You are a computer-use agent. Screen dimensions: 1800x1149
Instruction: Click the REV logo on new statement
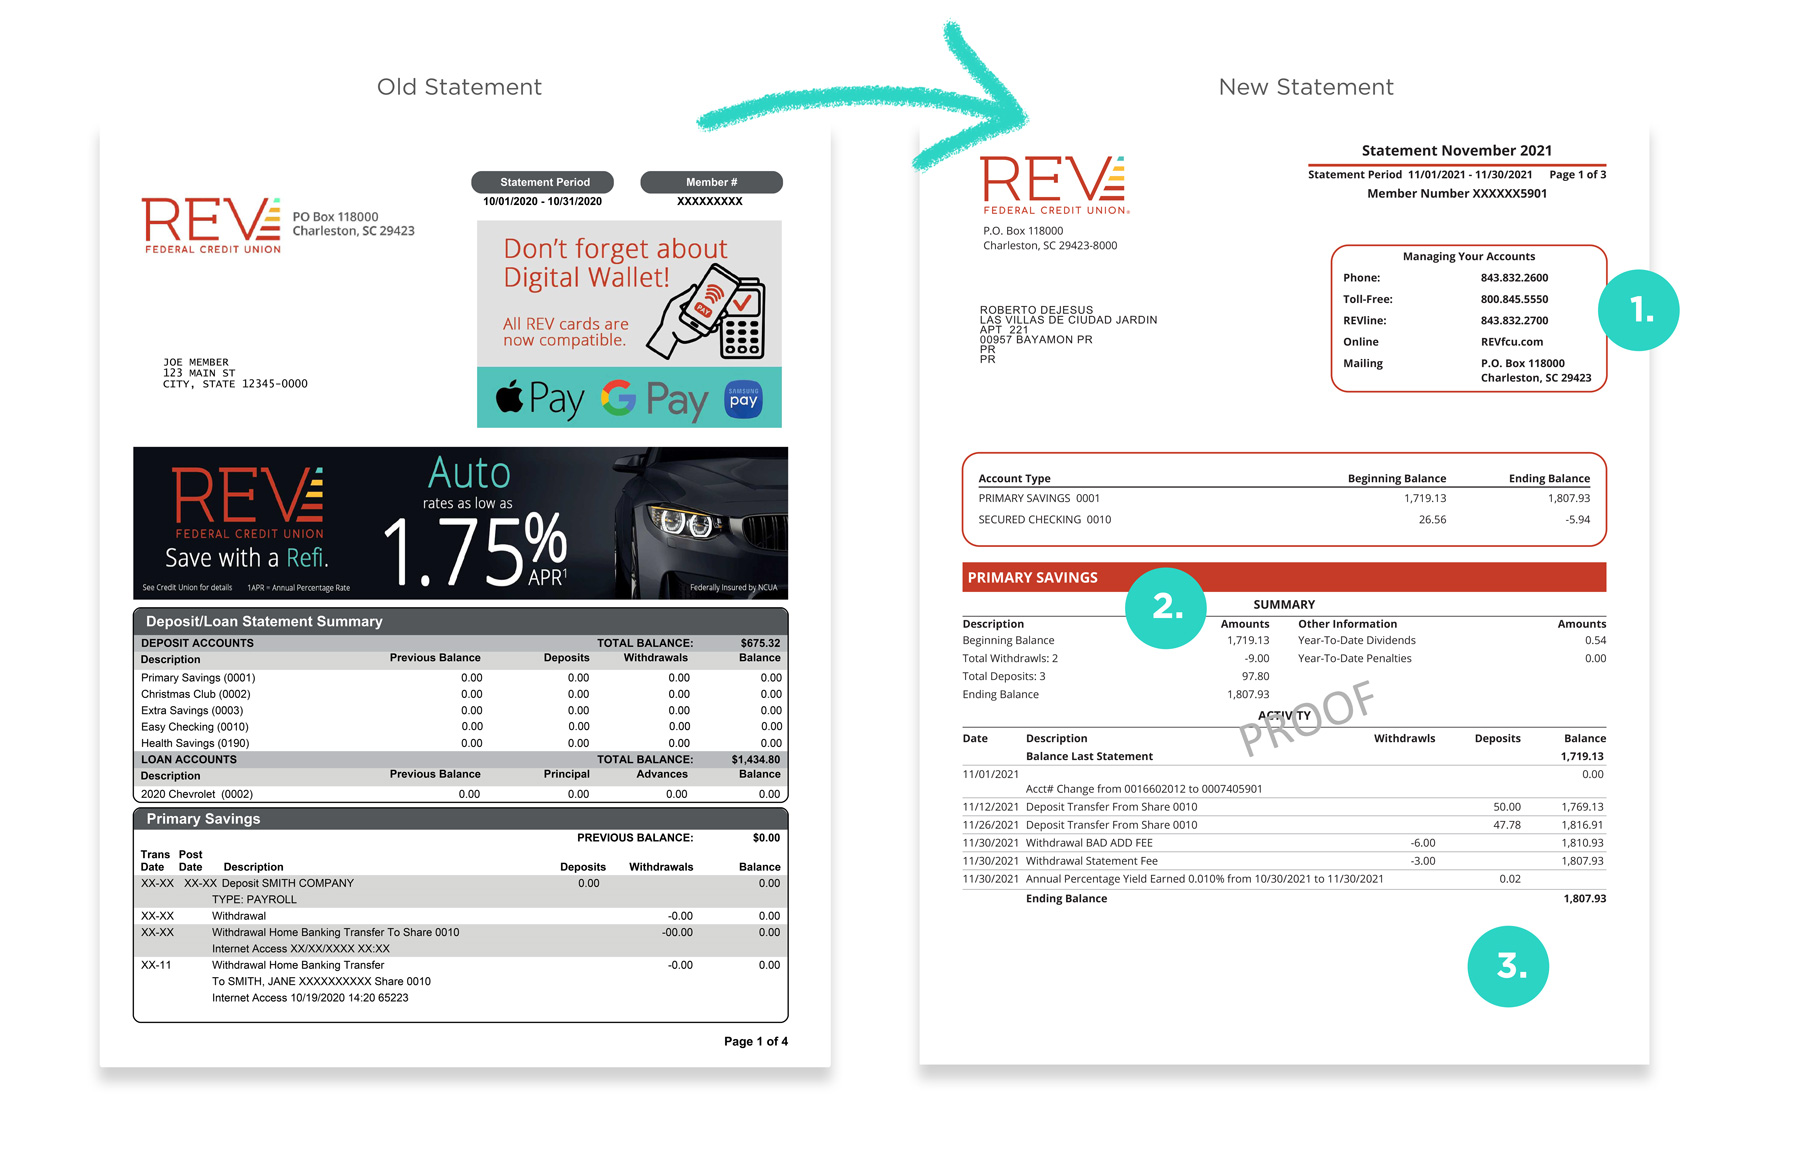click(x=1055, y=185)
